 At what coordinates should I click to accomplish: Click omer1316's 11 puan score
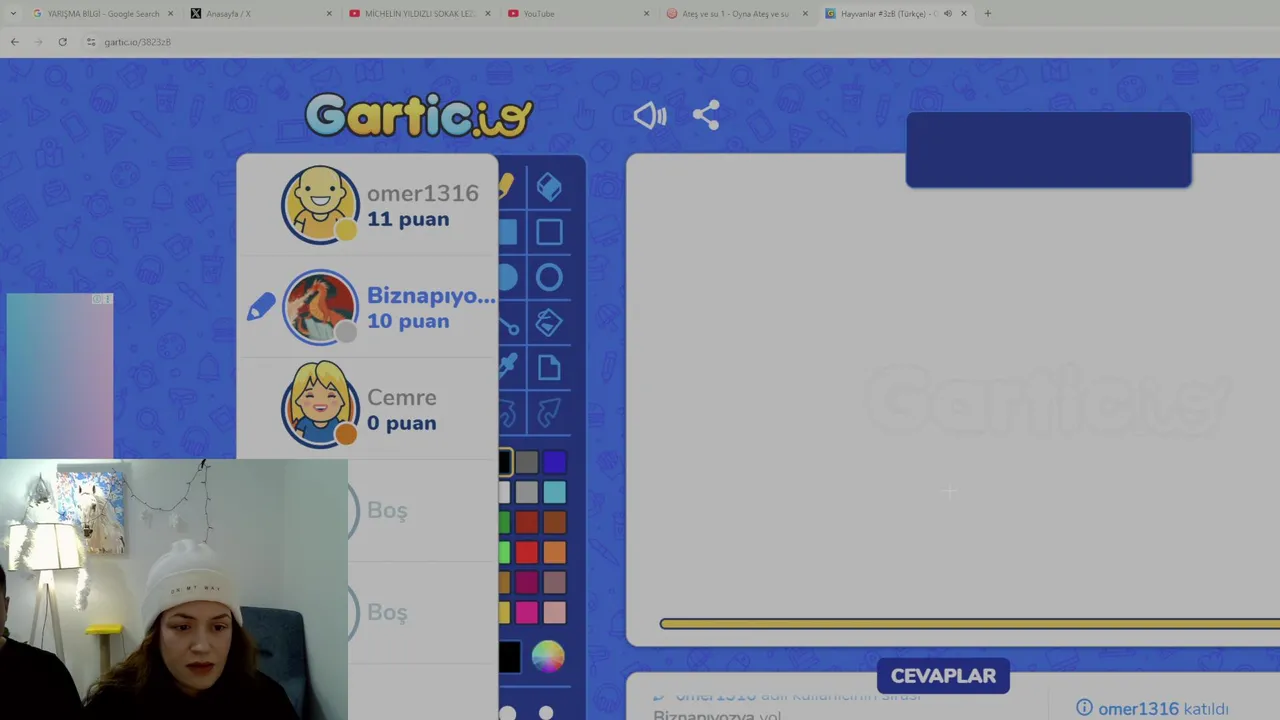(408, 219)
